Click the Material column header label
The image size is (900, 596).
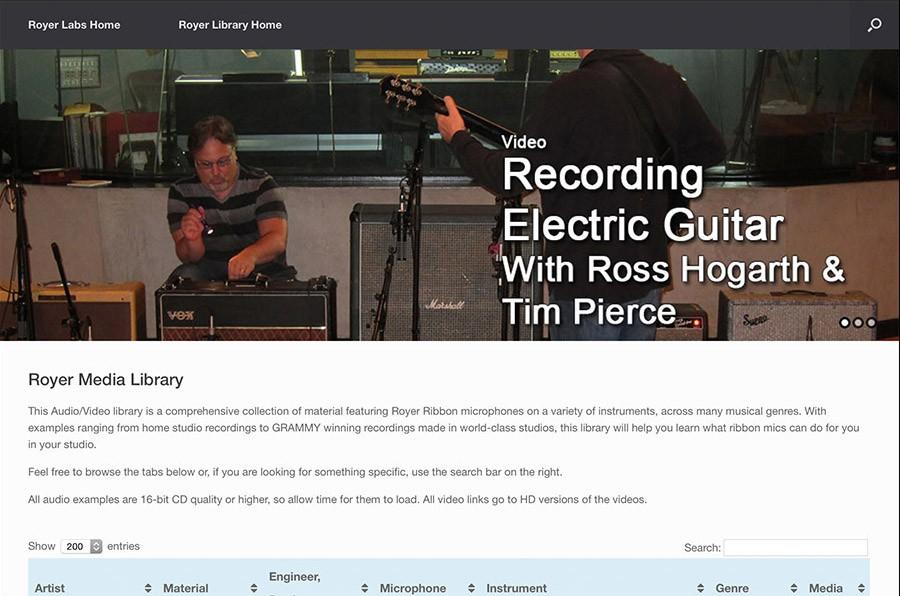click(x=185, y=588)
